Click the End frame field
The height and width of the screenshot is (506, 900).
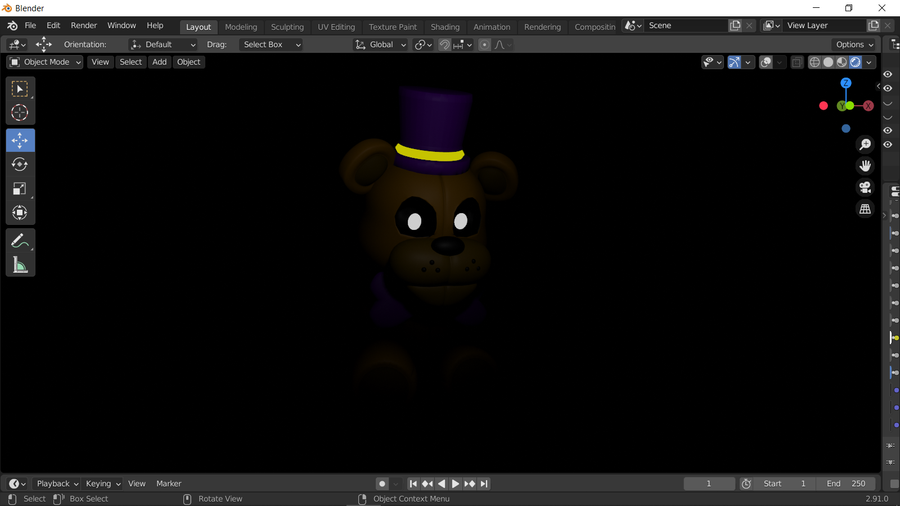846,484
